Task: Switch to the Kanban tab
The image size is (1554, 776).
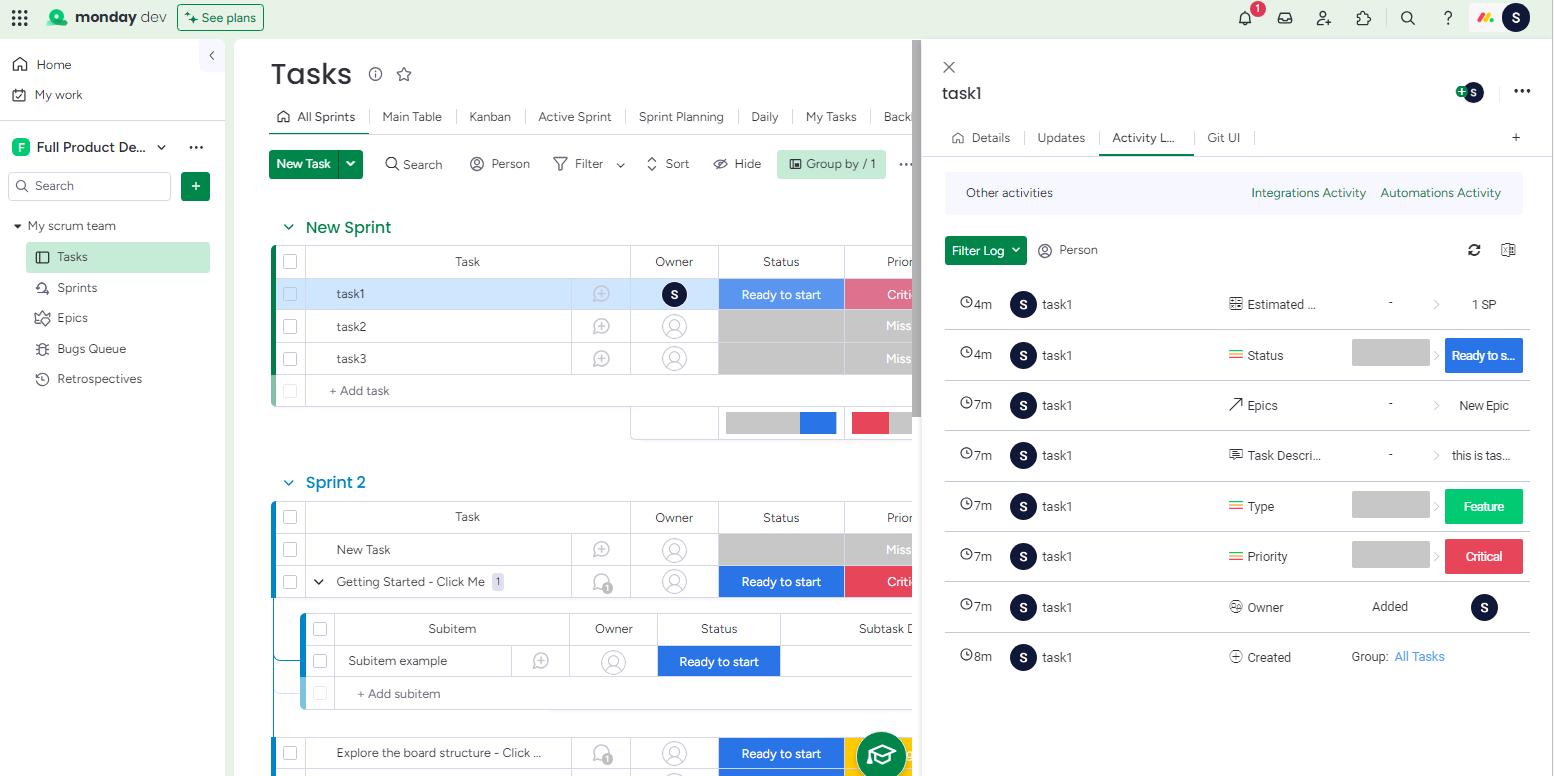Action: tap(490, 117)
